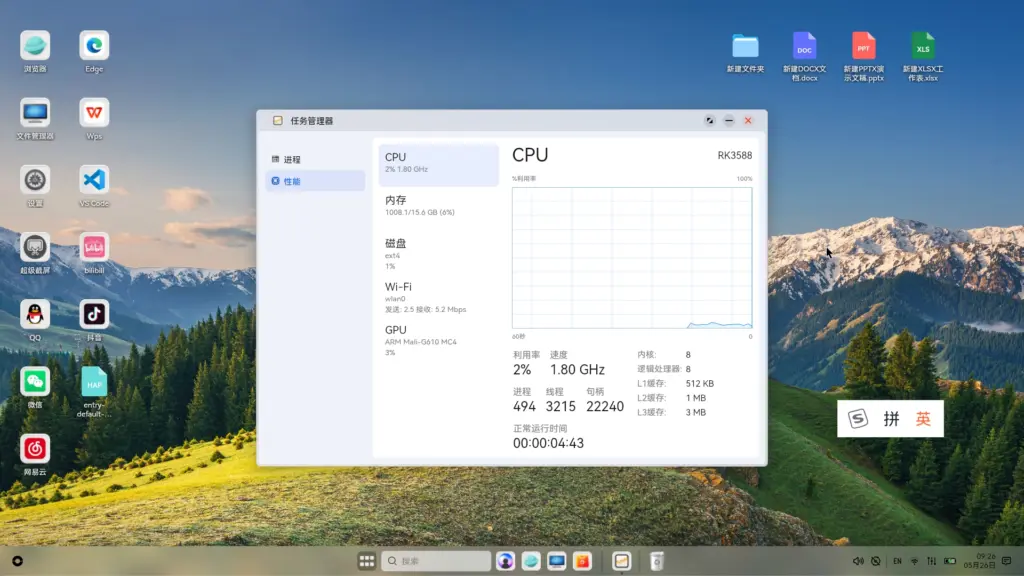Open the 微信 desktop icon
The image size is (1024, 576).
(x=35, y=381)
